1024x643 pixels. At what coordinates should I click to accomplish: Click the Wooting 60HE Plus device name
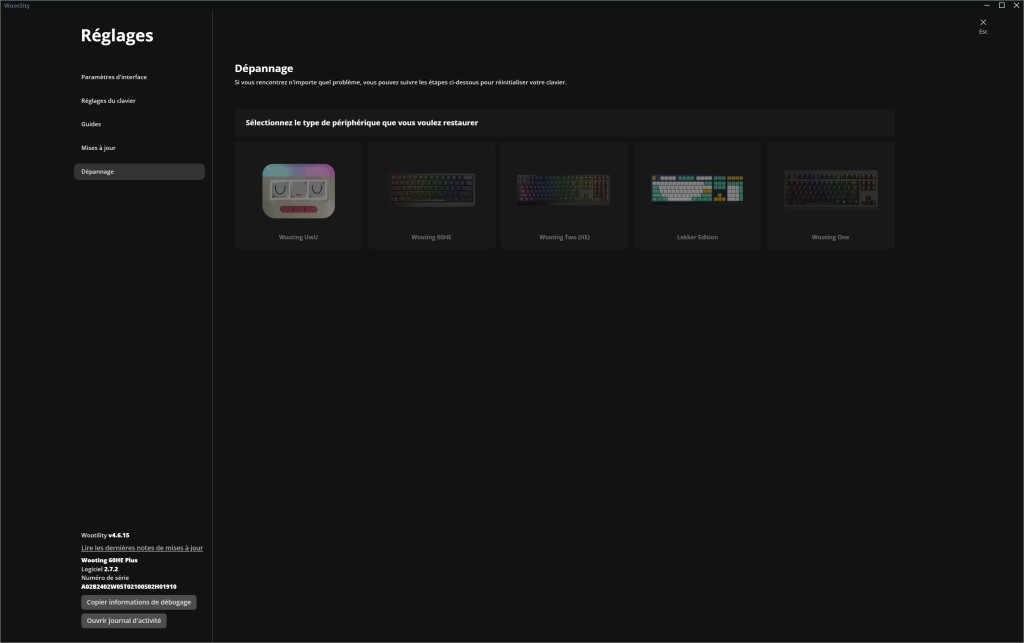[109, 560]
